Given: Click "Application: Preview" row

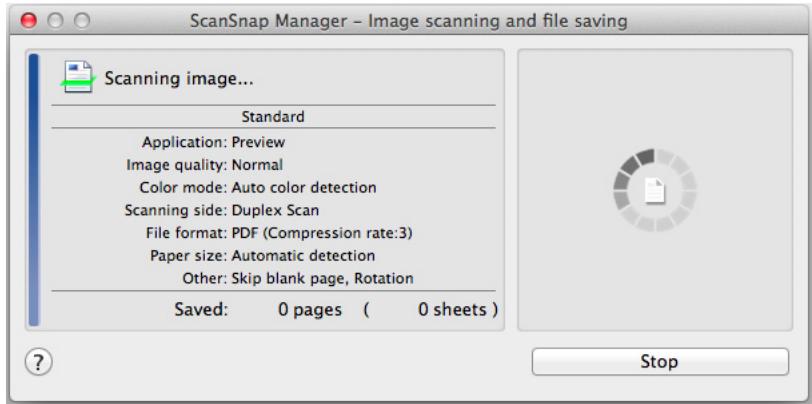Looking at the screenshot, I should 213,142.
